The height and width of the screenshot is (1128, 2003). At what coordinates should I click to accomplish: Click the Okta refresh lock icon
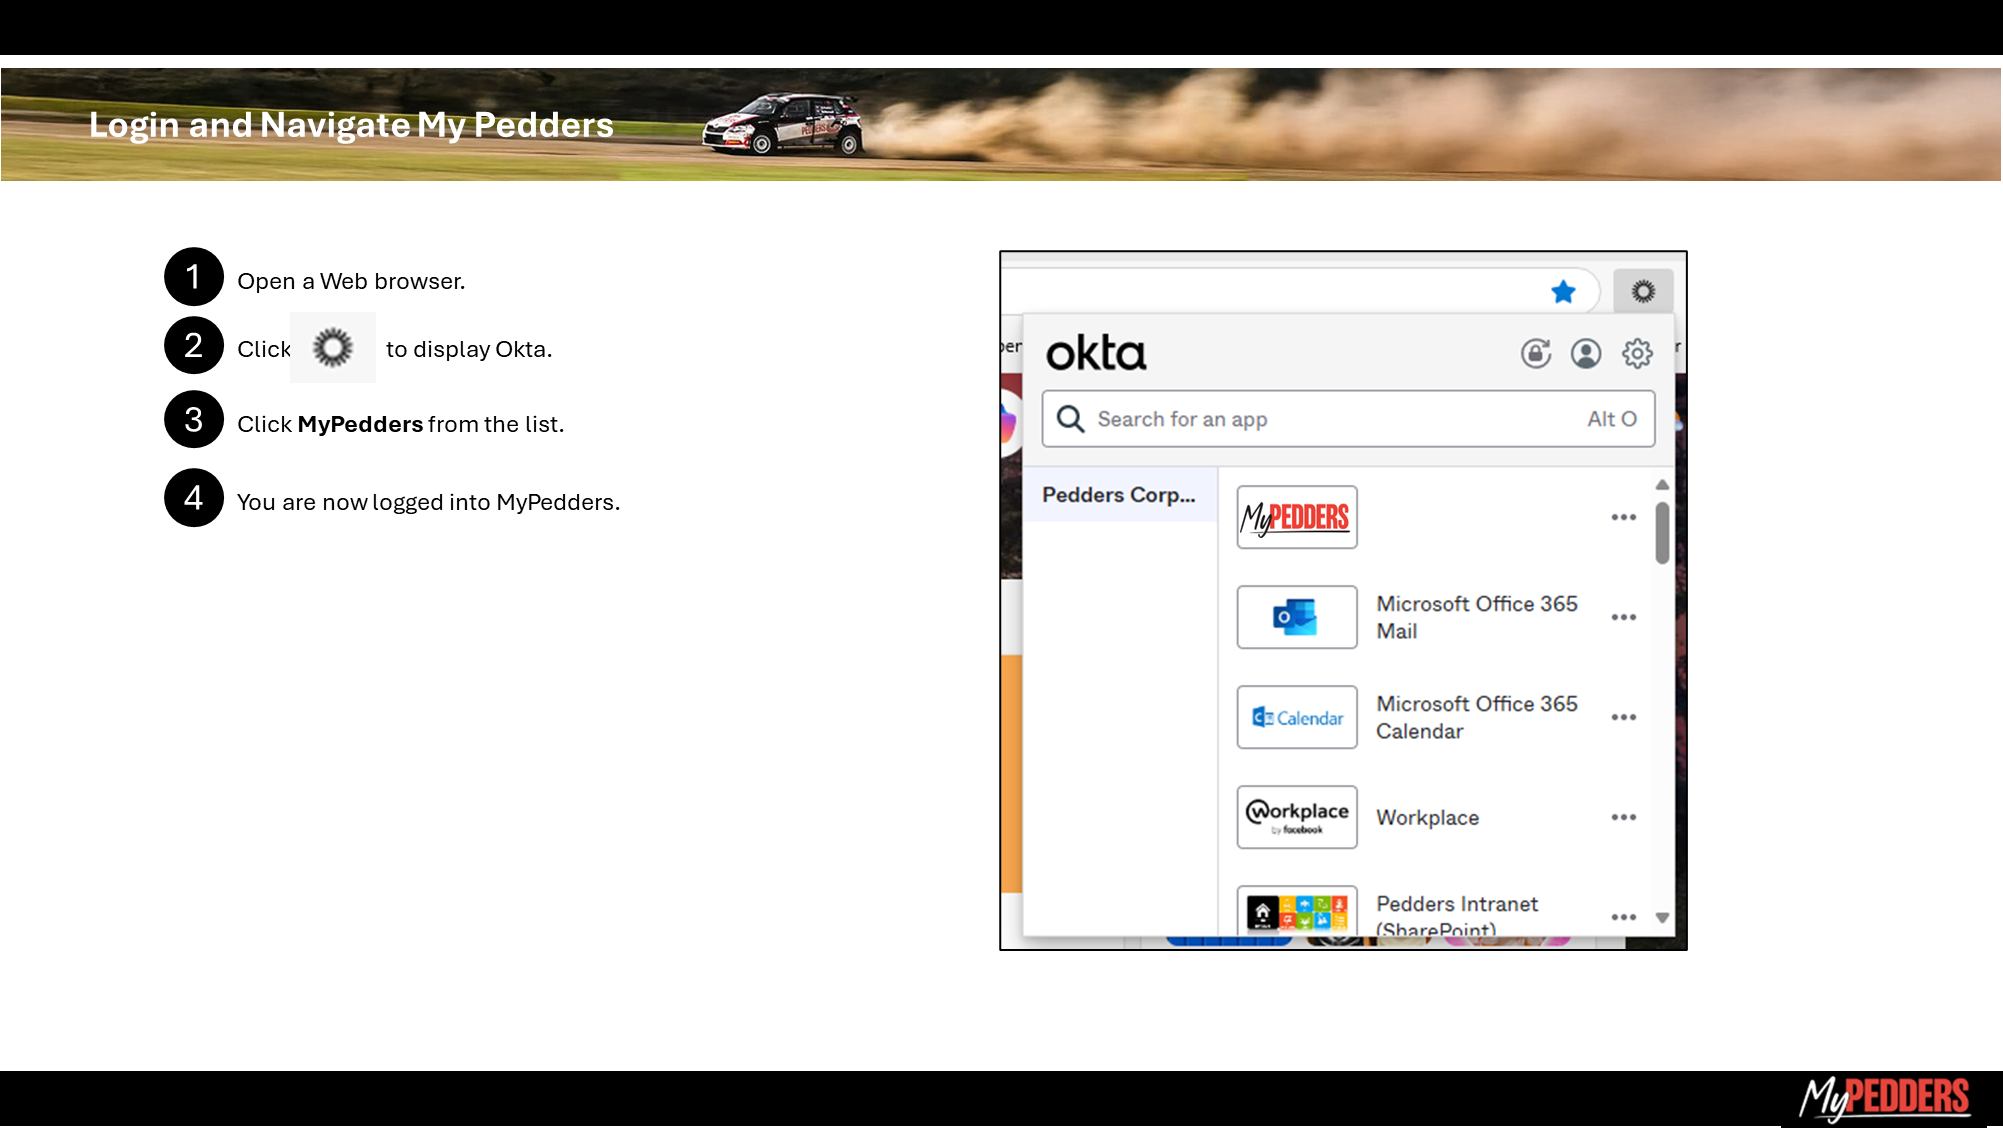(1536, 353)
